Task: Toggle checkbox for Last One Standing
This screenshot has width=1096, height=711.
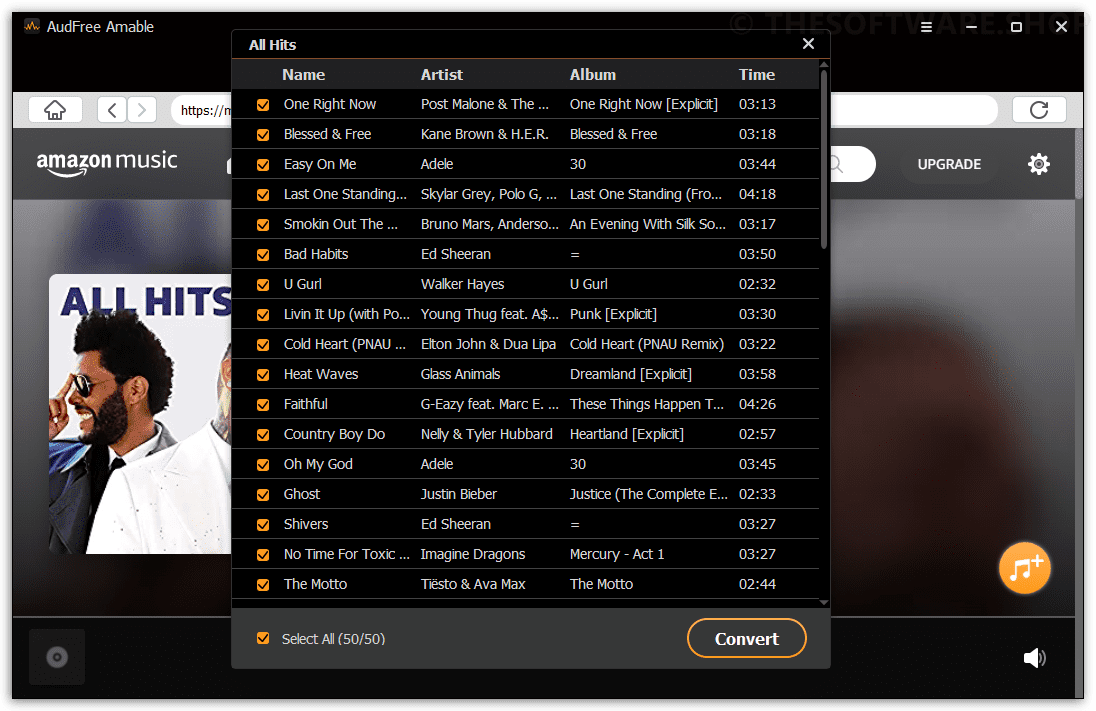Action: click(x=263, y=195)
